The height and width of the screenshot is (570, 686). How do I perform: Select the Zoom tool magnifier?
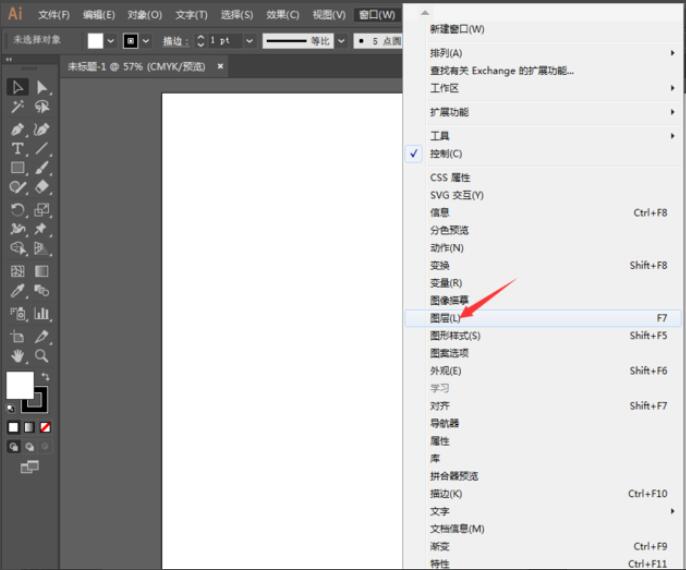[42, 355]
